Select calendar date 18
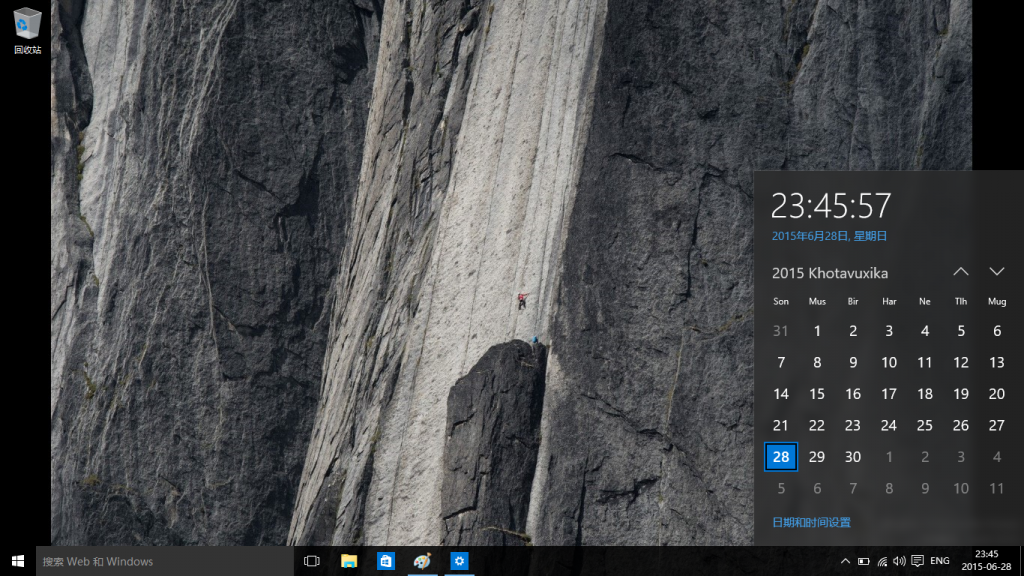1024x576 pixels. 925,394
